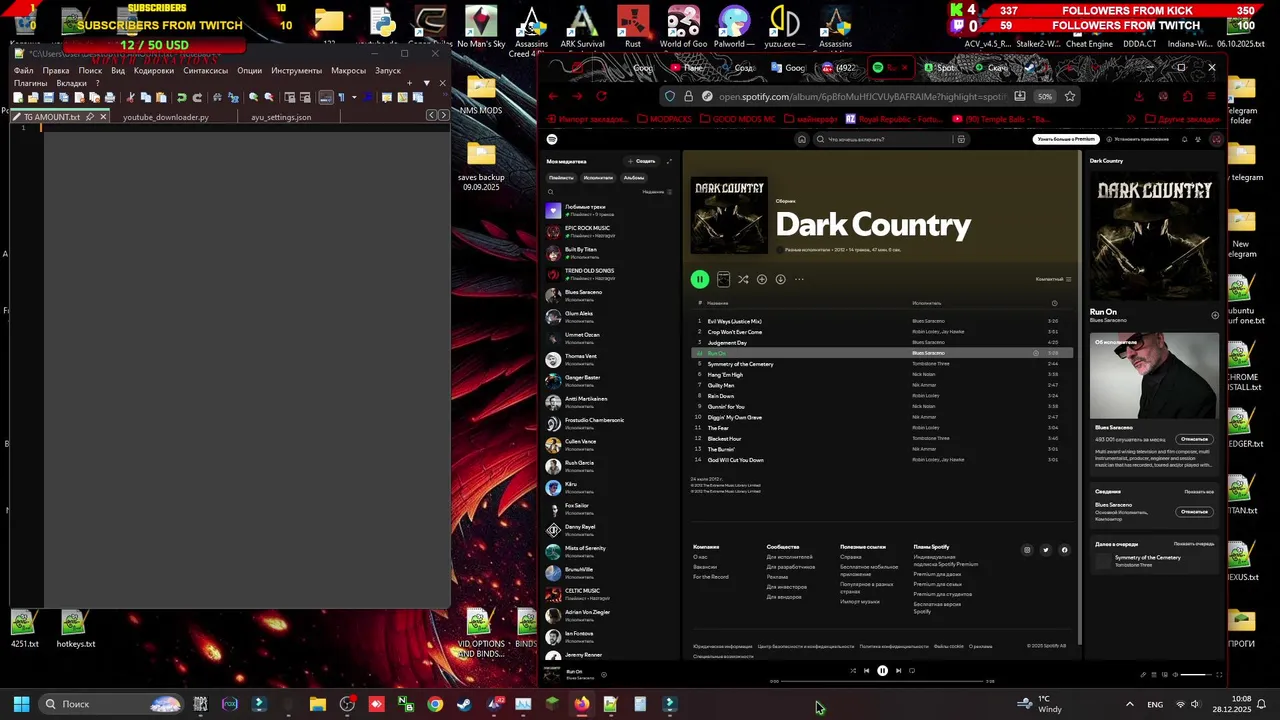
Task: Open the Spotify Twitter link
Action: 1046,550
